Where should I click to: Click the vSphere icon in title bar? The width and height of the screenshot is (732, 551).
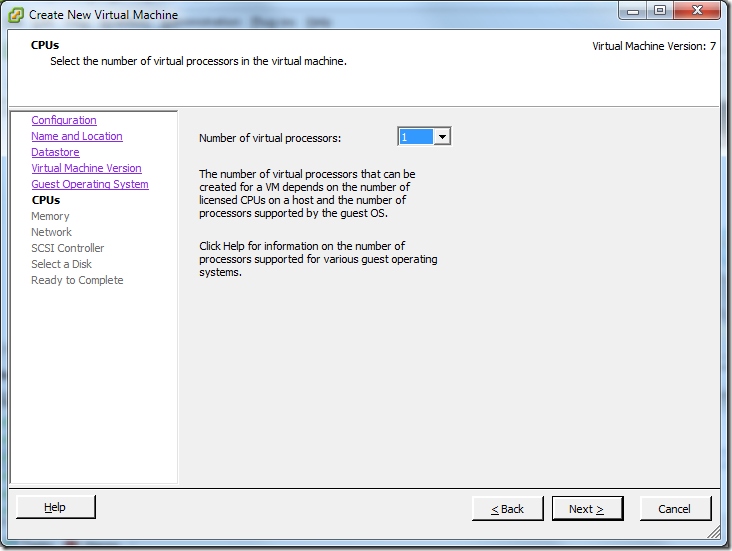click(16, 15)
